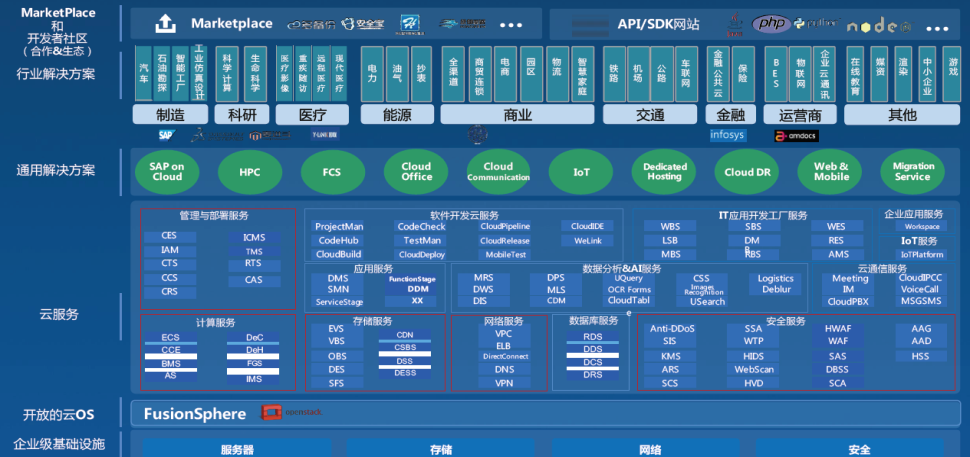Click the Node.js logo
The height and width of the screenshot is (457, 970).
pyautogui.click(x=878, y=26)
